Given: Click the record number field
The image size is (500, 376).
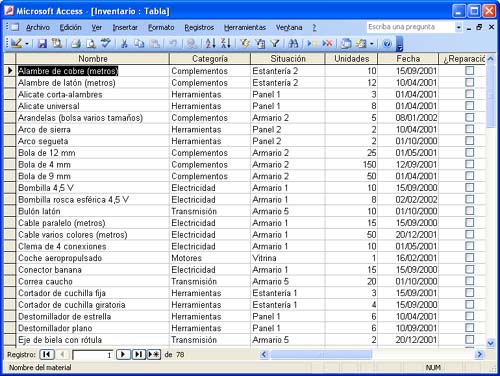Looking at the screenshot, I should click(93, 355).
